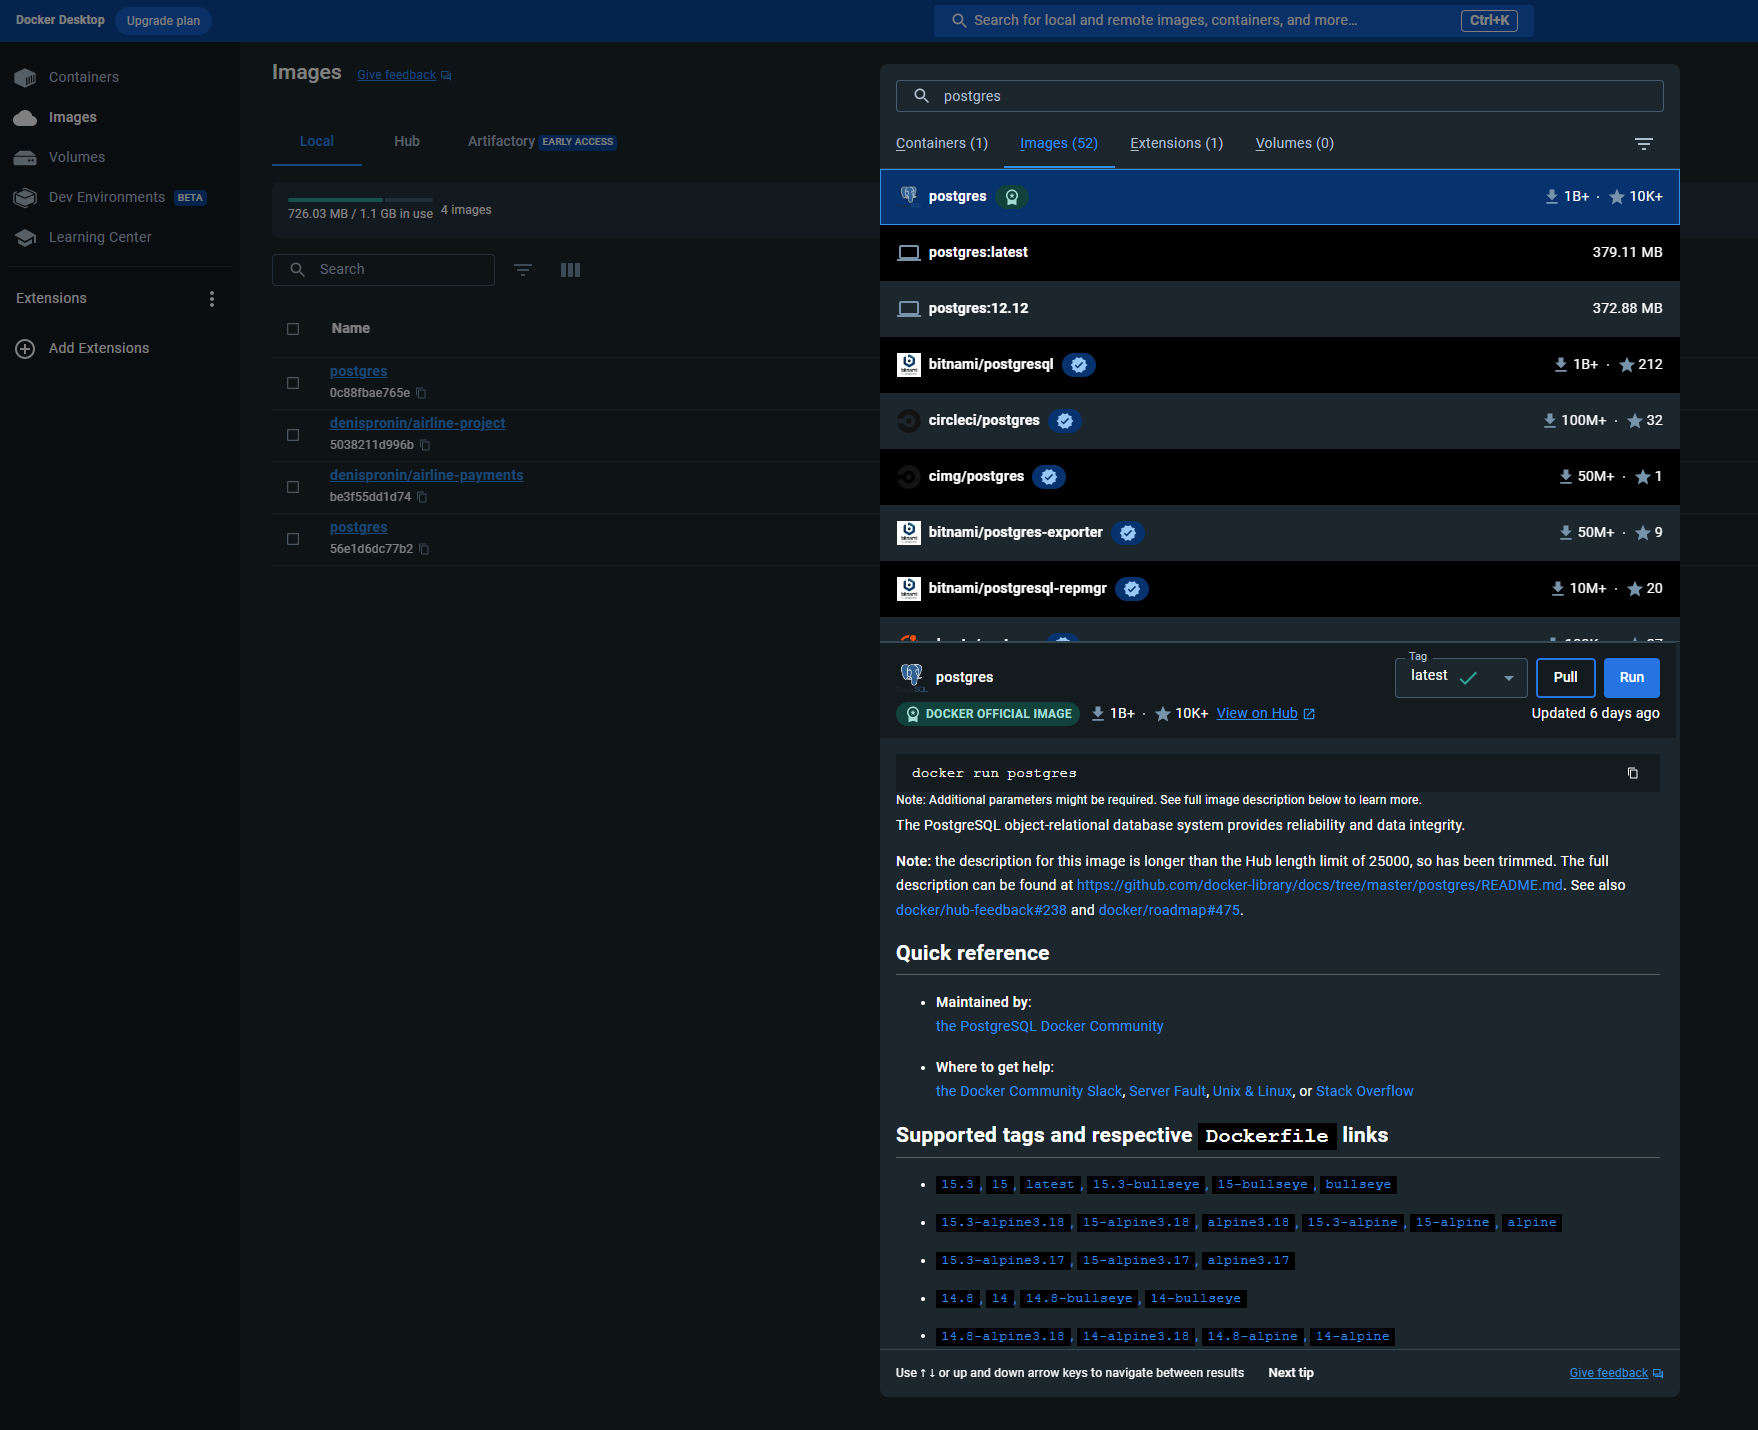Select the postgres:12.12 local result
Viewport: 1758px width, 1430px height.
[1280, 309]
